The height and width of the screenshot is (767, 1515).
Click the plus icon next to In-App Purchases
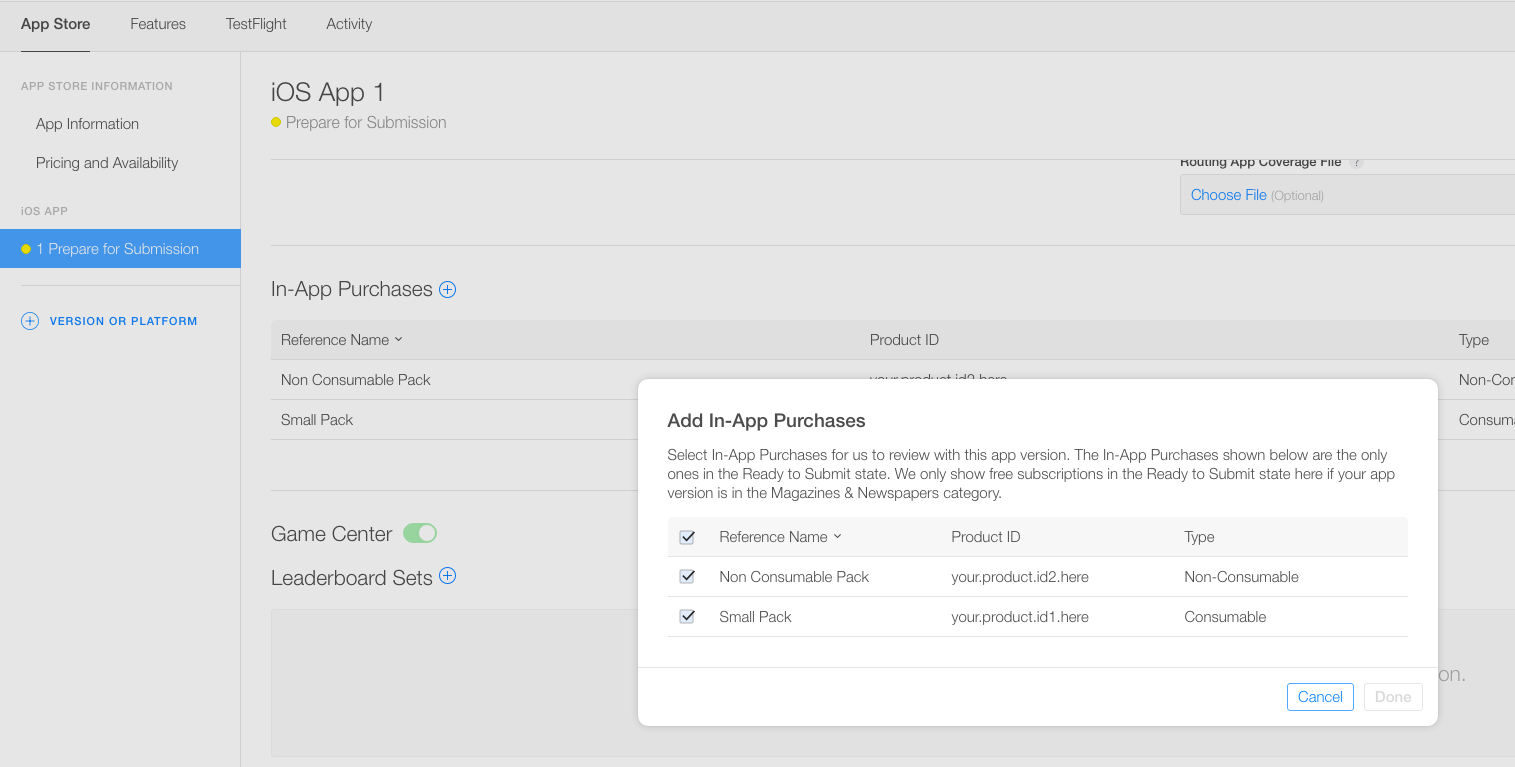click(447, 289)
